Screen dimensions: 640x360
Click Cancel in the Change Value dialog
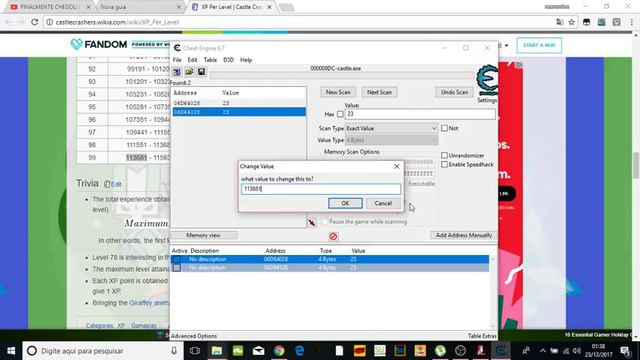point(383,203)
